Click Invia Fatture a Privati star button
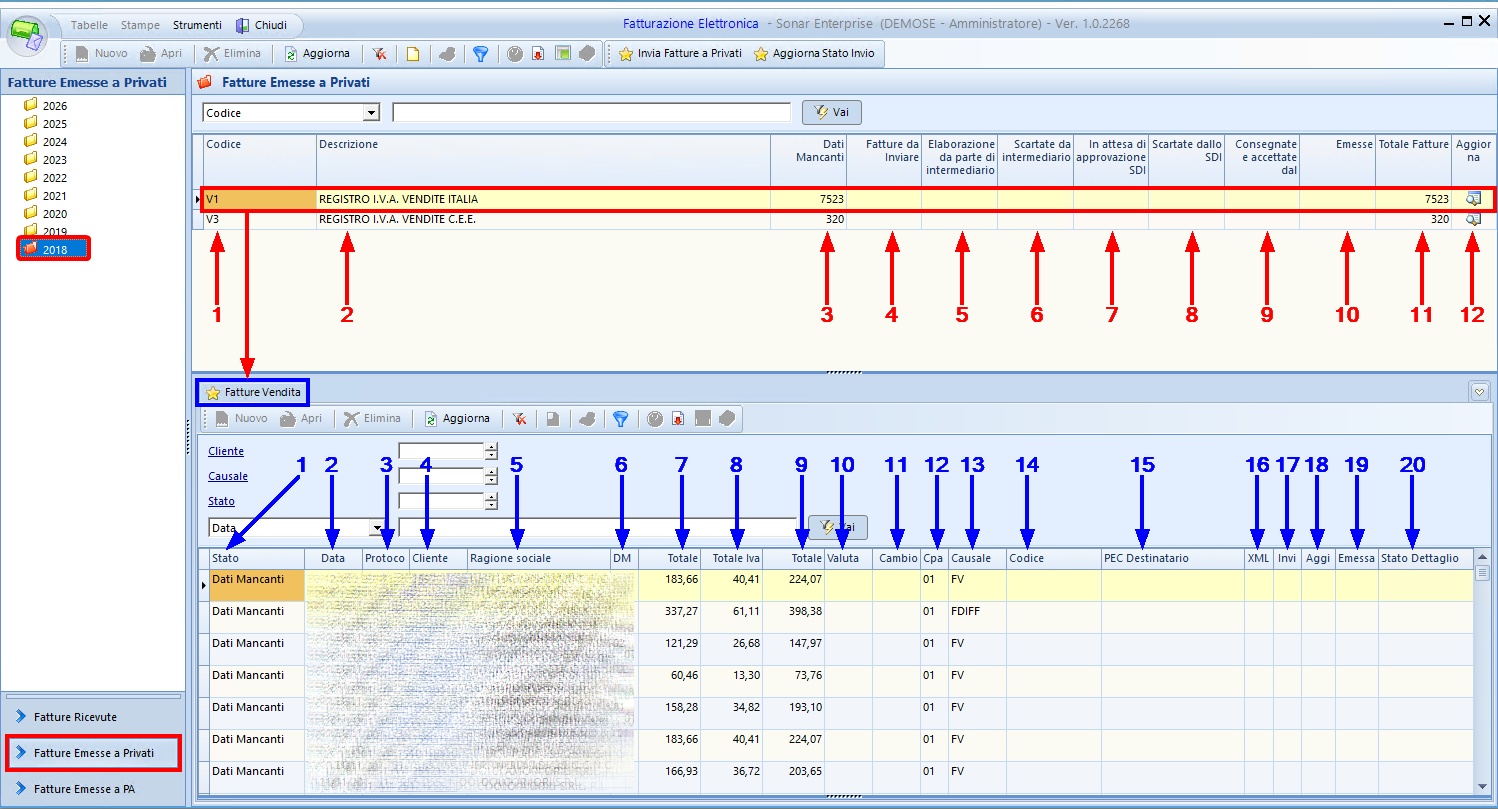 (680, 53)
